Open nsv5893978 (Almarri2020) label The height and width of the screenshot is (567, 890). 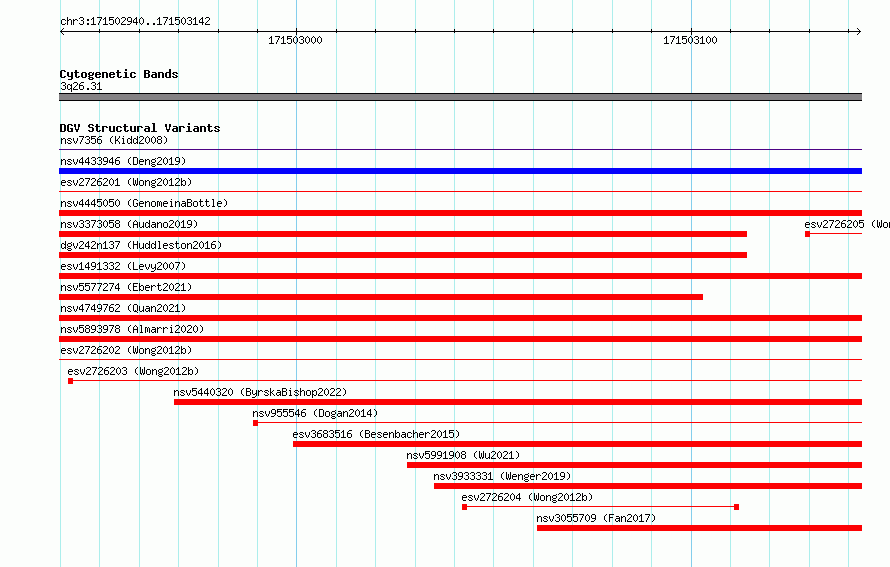click(x=132, y=329)
